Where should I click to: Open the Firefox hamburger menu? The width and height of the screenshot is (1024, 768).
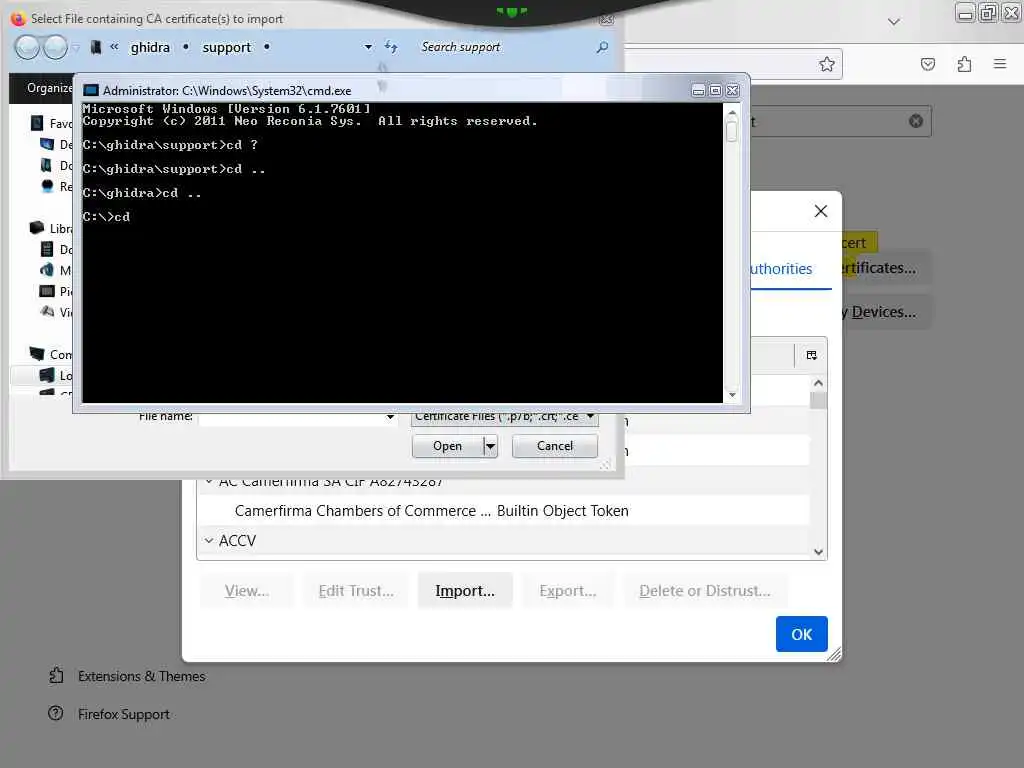point(1000,64)
